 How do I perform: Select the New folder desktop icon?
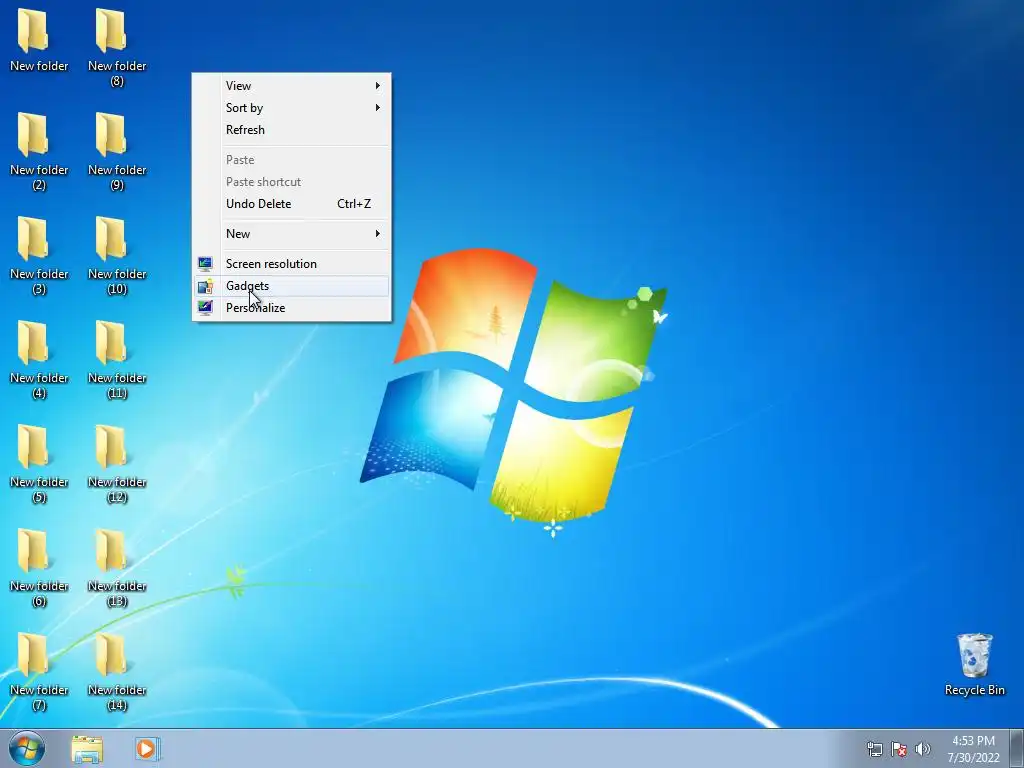(x=39, y=40)
